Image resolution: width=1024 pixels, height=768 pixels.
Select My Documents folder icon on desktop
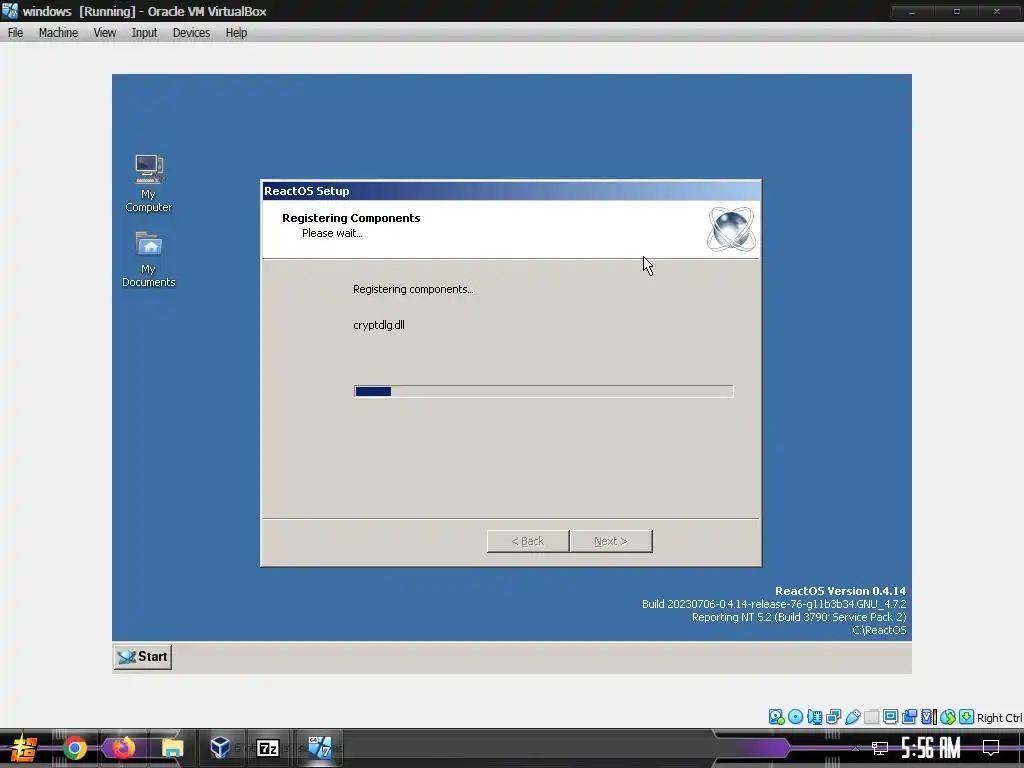pos(149,259)
